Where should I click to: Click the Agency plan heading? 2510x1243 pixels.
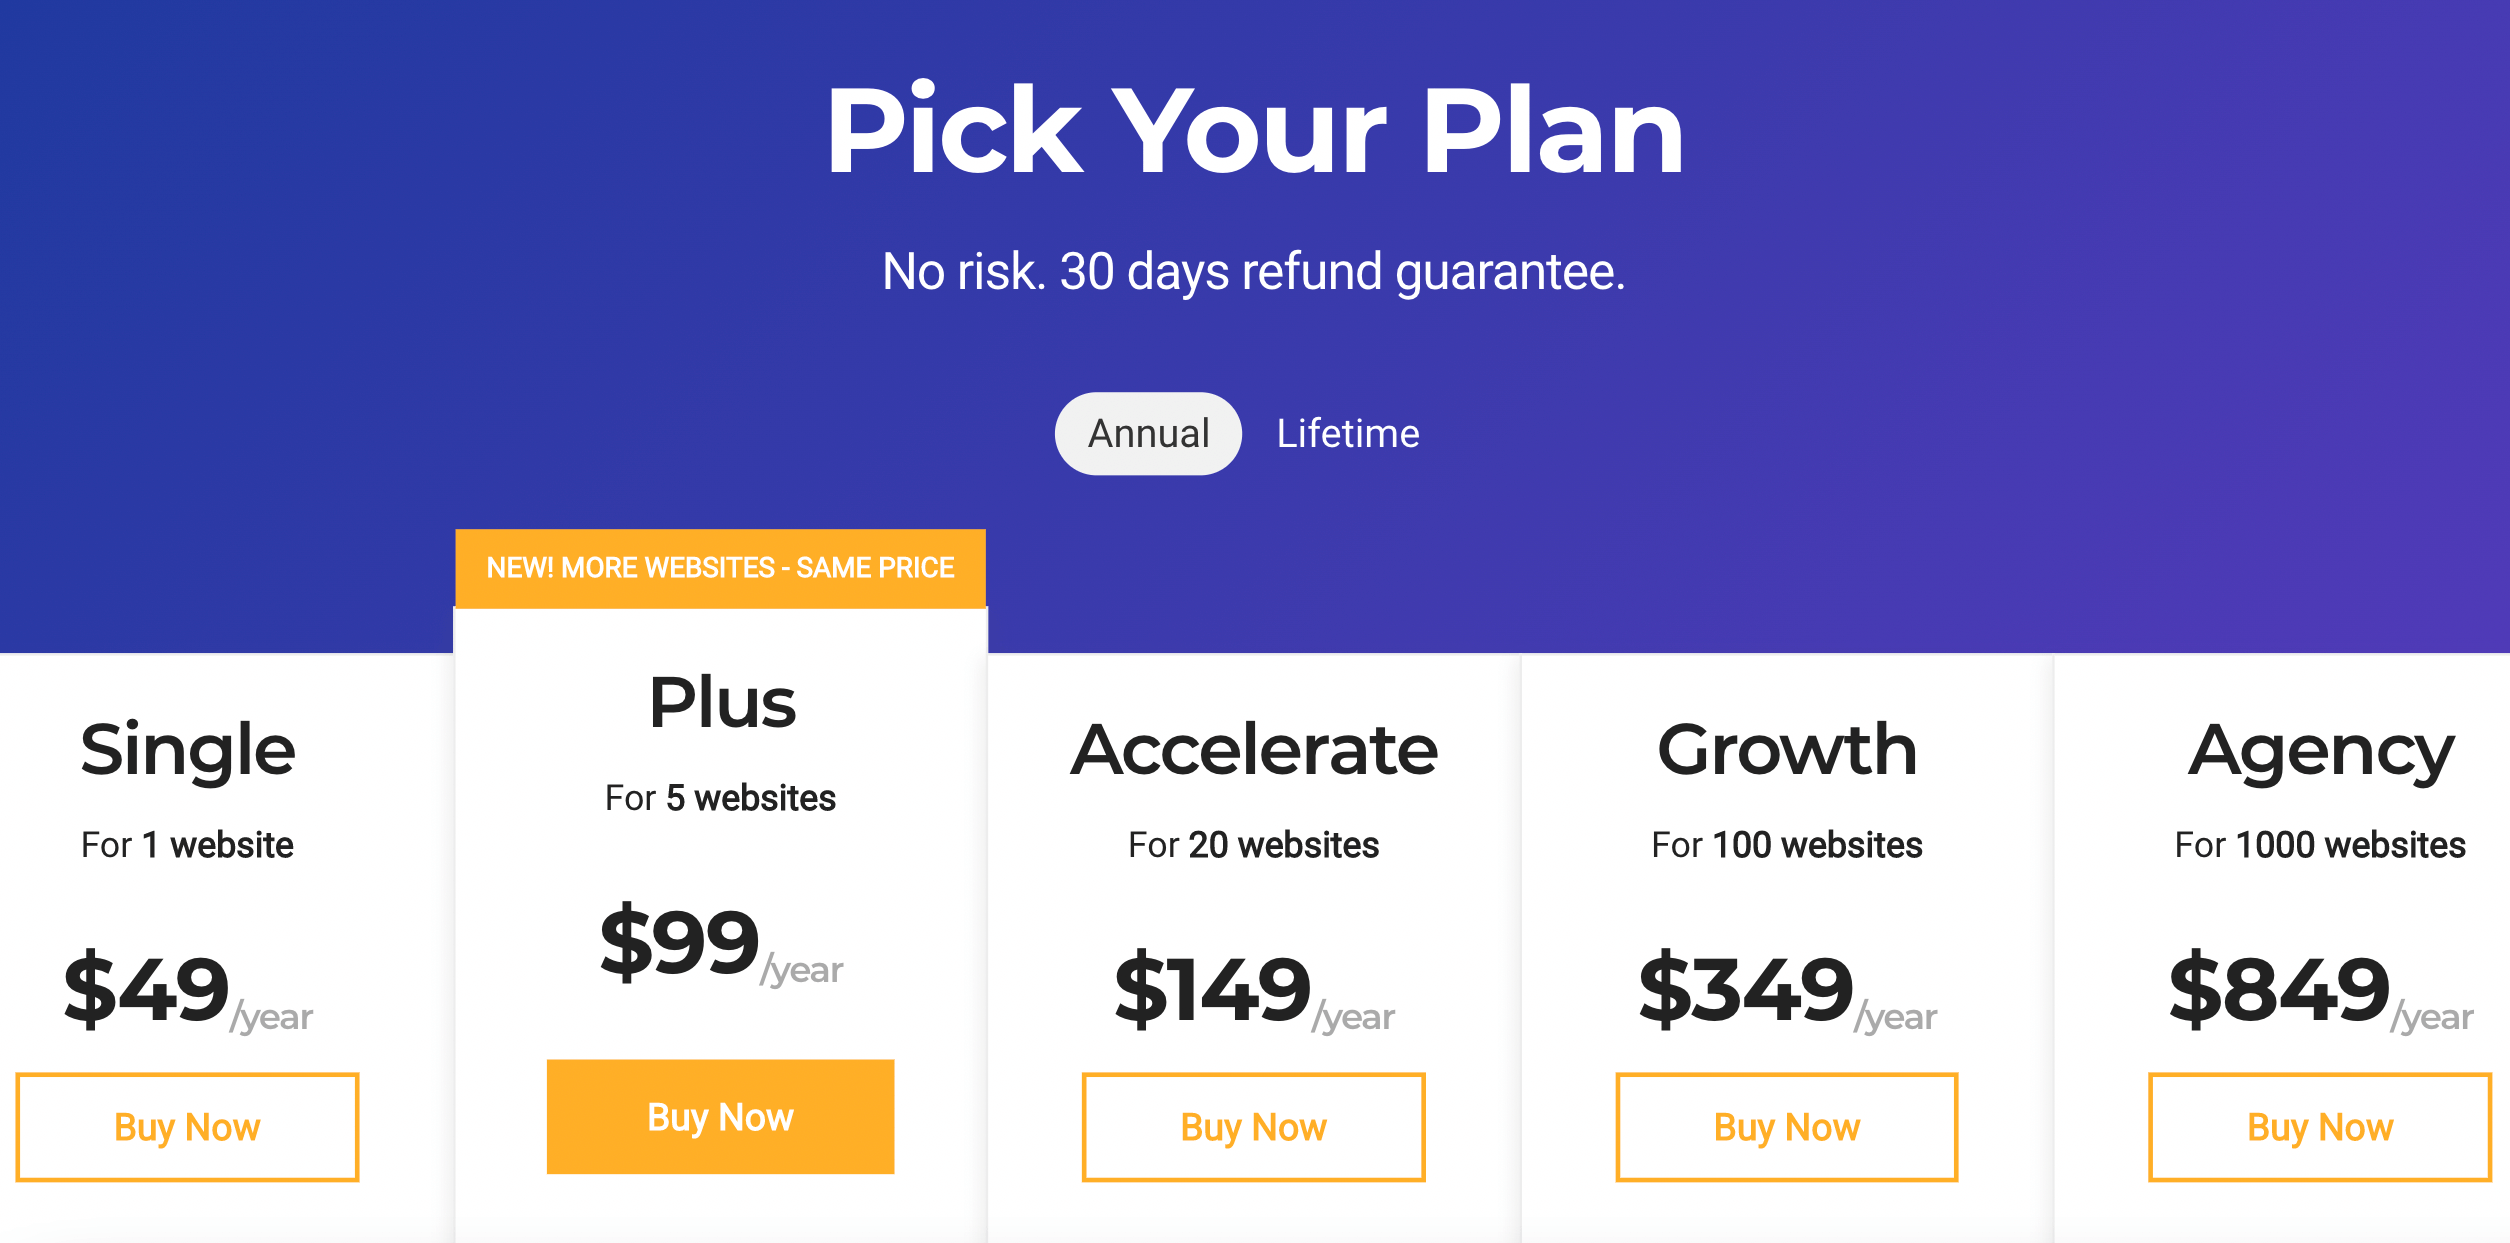point(2320,752)
